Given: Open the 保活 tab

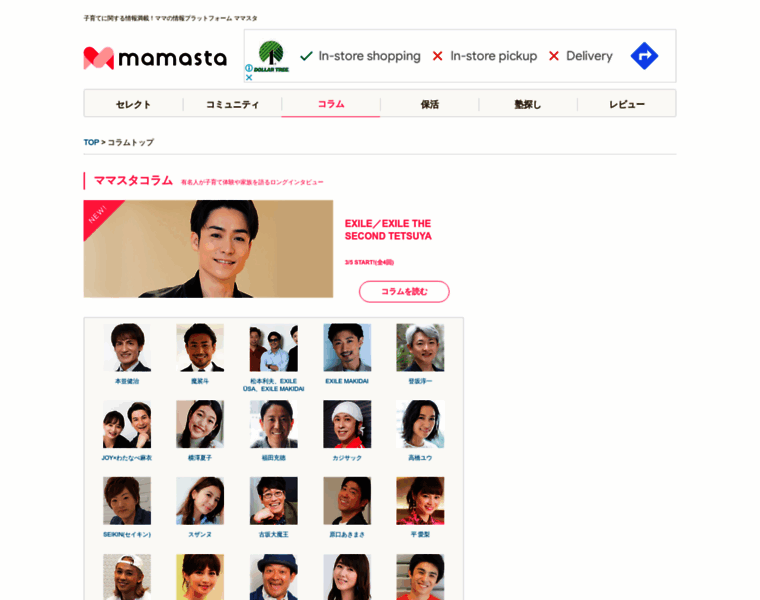Looking at the screenshot, I should 429,104.
